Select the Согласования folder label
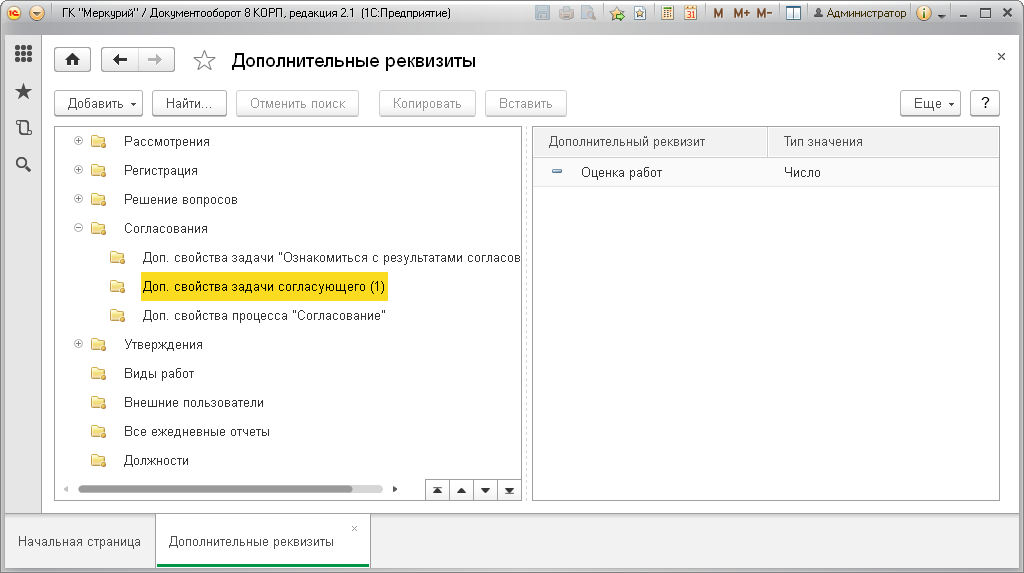The image size is (1024, 573). tap(166, 229)
